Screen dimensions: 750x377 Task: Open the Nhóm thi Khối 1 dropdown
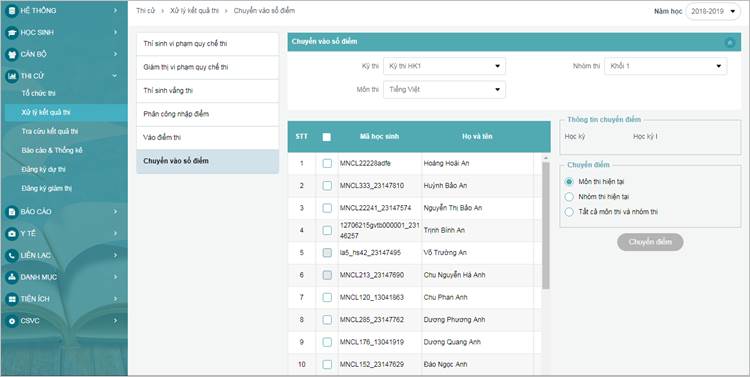click(666, 66)
